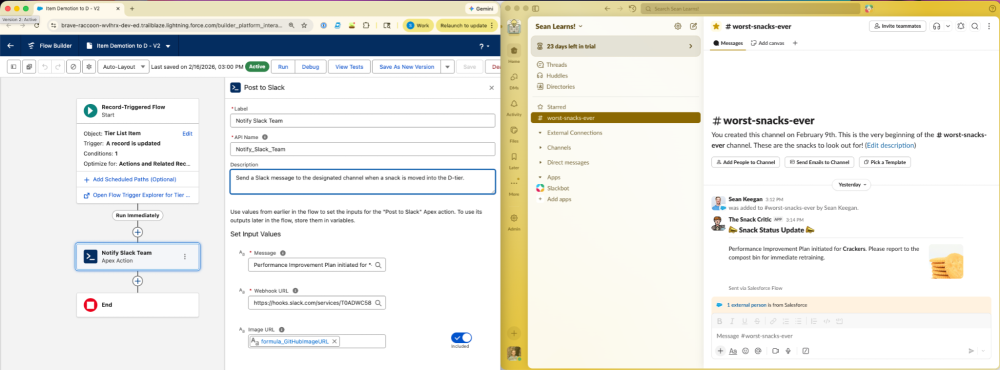
Task: Toggle the Image URL Included switch
Action: 461,337
